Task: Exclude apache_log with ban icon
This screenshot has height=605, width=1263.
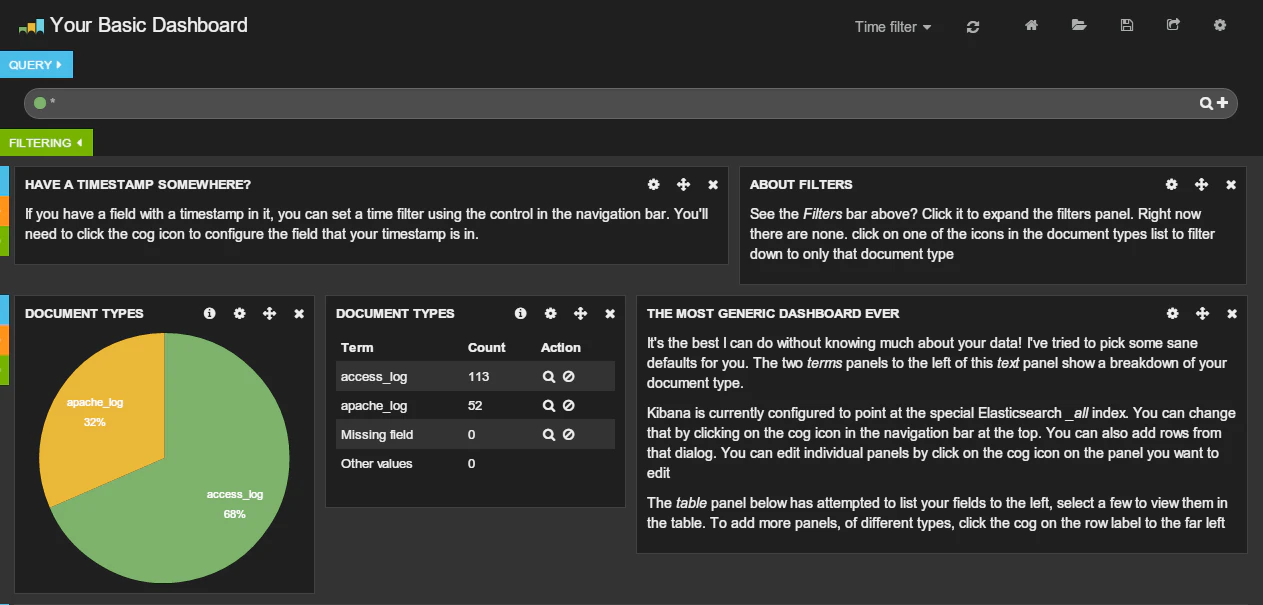Action: point(568,406)
